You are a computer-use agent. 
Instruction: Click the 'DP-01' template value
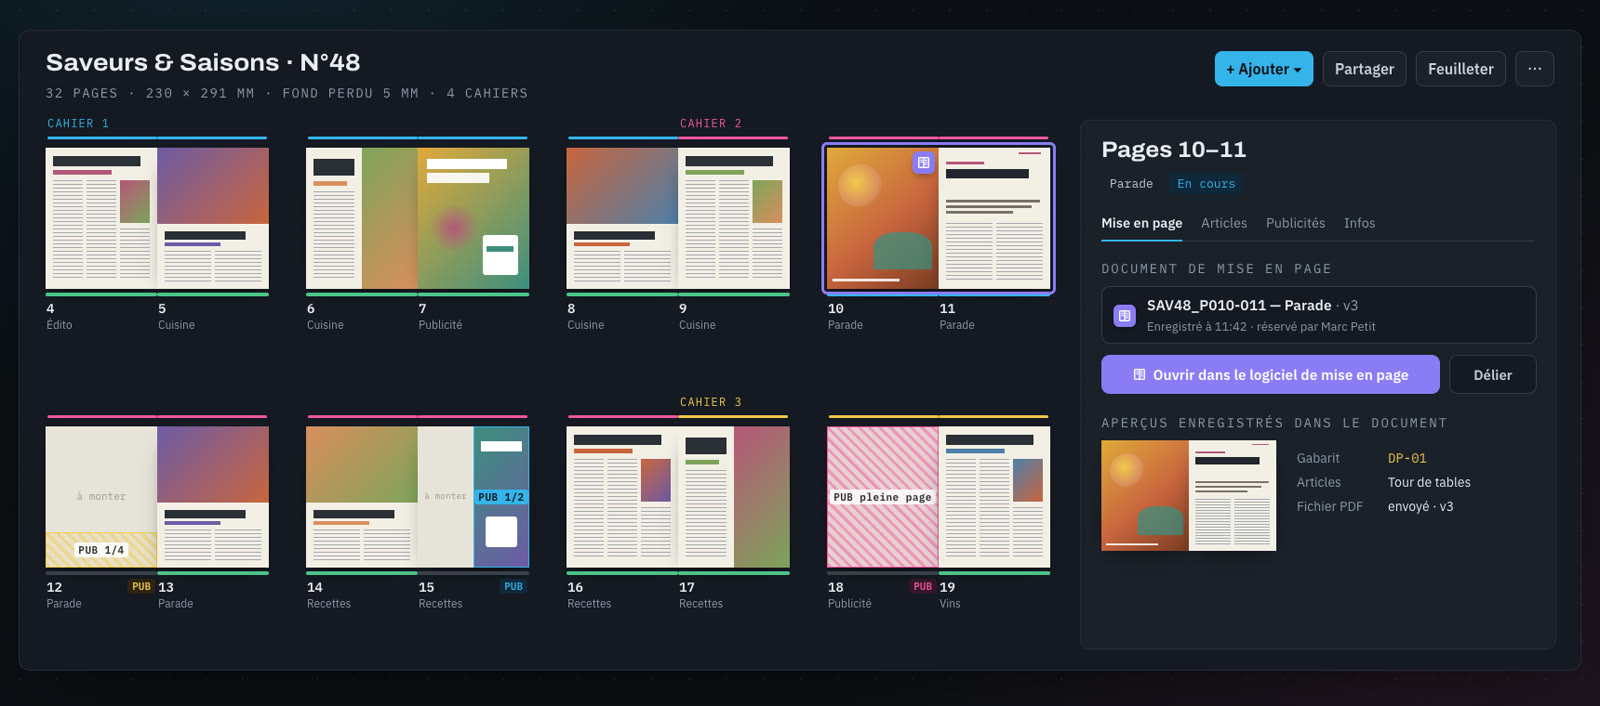click(1407, 458)
